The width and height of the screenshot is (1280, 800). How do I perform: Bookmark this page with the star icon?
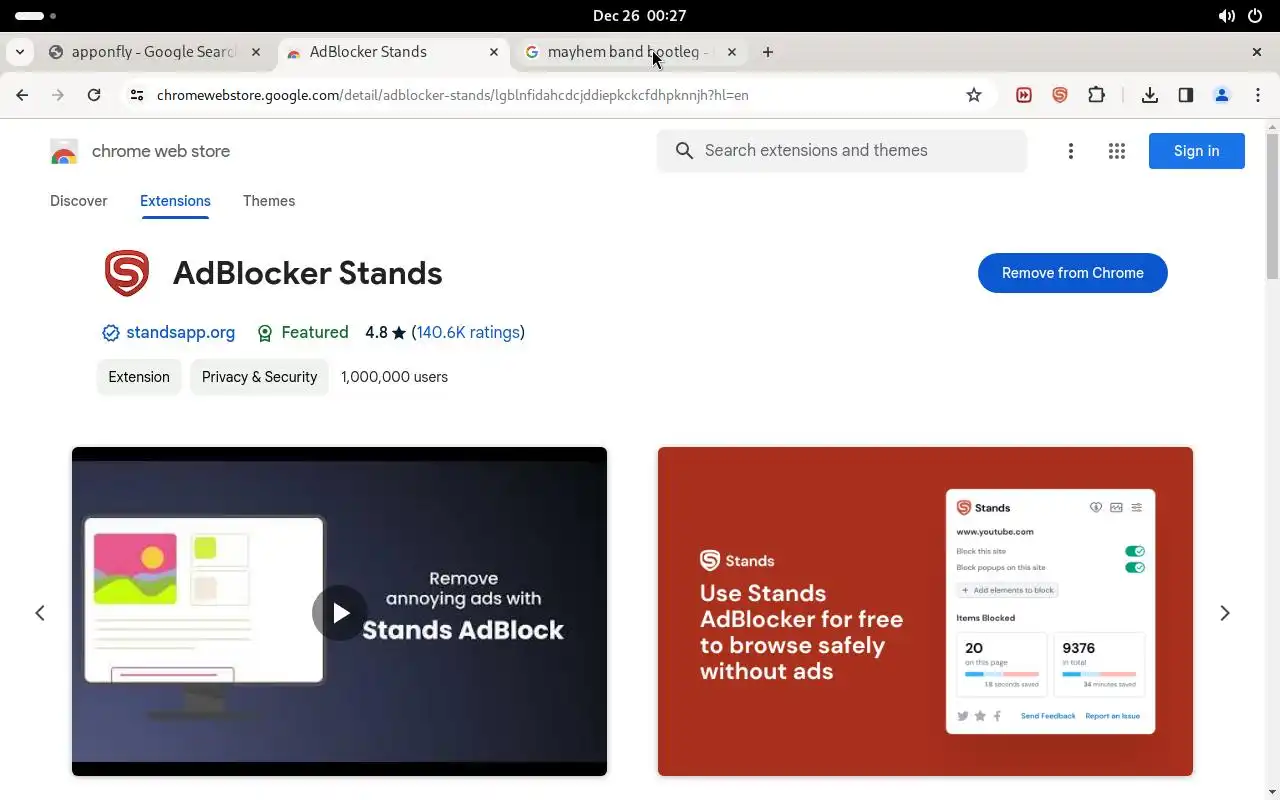(974, 95)
